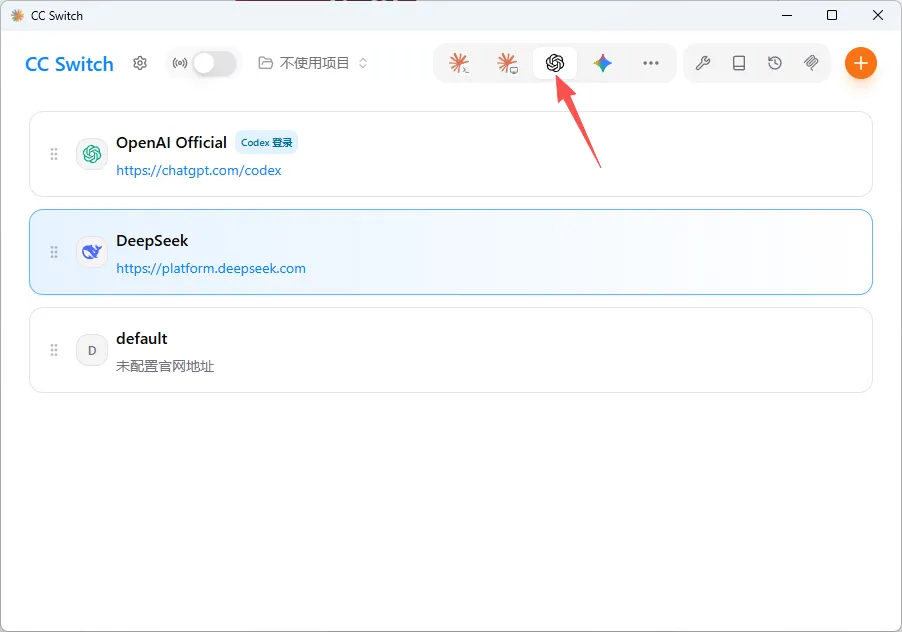Image resolution: width=902 pixels, height=632 pixels.
Task: Select the default provider name
Action: (x=142, y=338)
